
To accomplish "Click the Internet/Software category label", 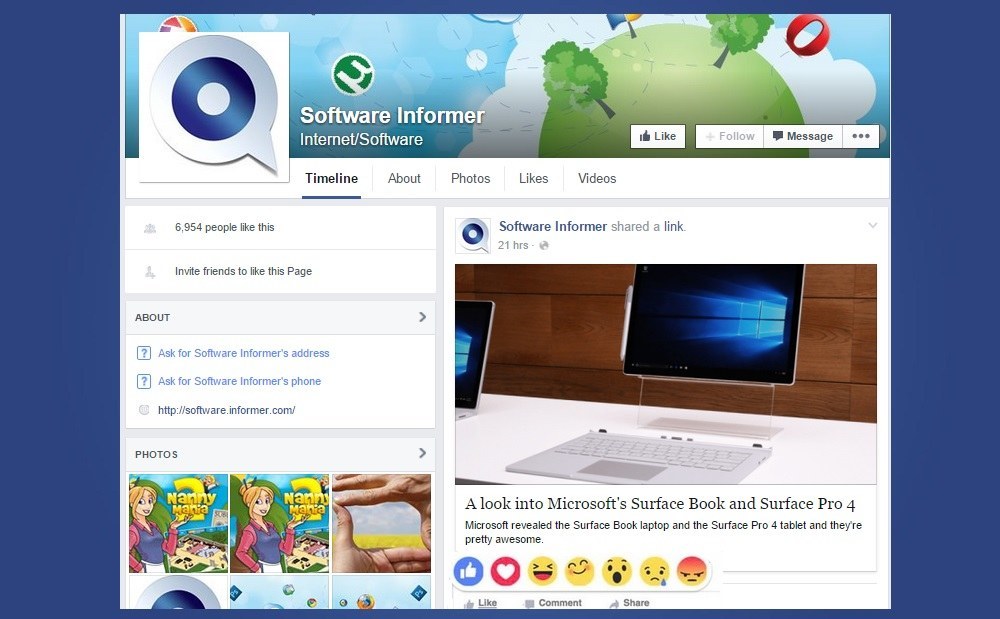I will [x=362, y=140].
